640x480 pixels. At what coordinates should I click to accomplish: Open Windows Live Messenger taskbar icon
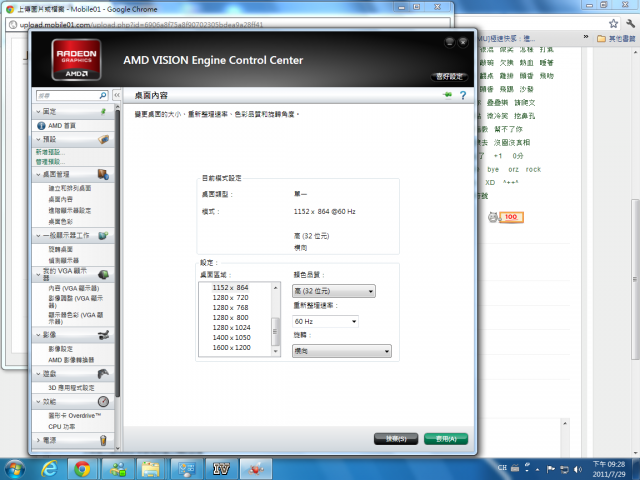[118, 469]
